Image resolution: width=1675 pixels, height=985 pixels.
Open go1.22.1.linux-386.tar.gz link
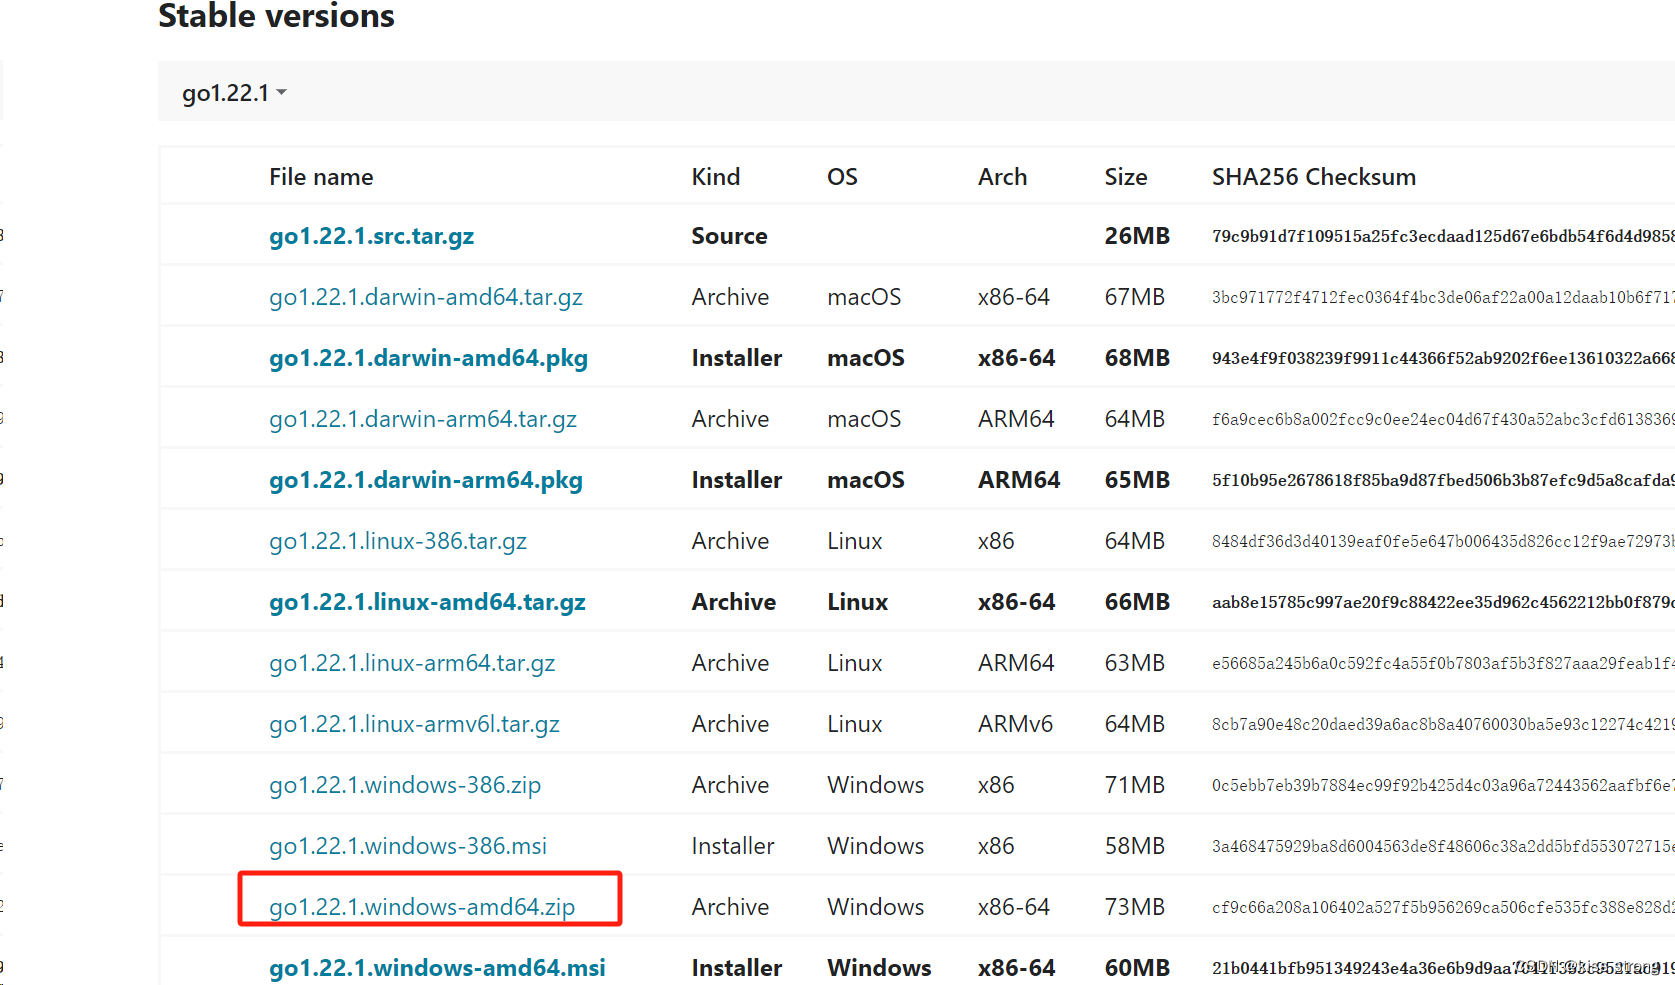397,541
